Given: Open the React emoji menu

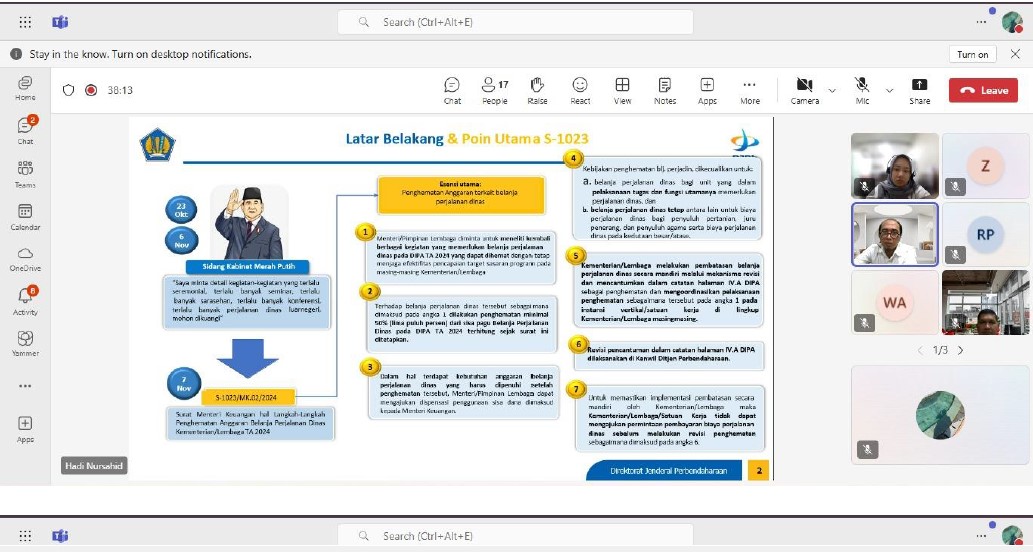Looking at the screenshot, I should point(580,91).
